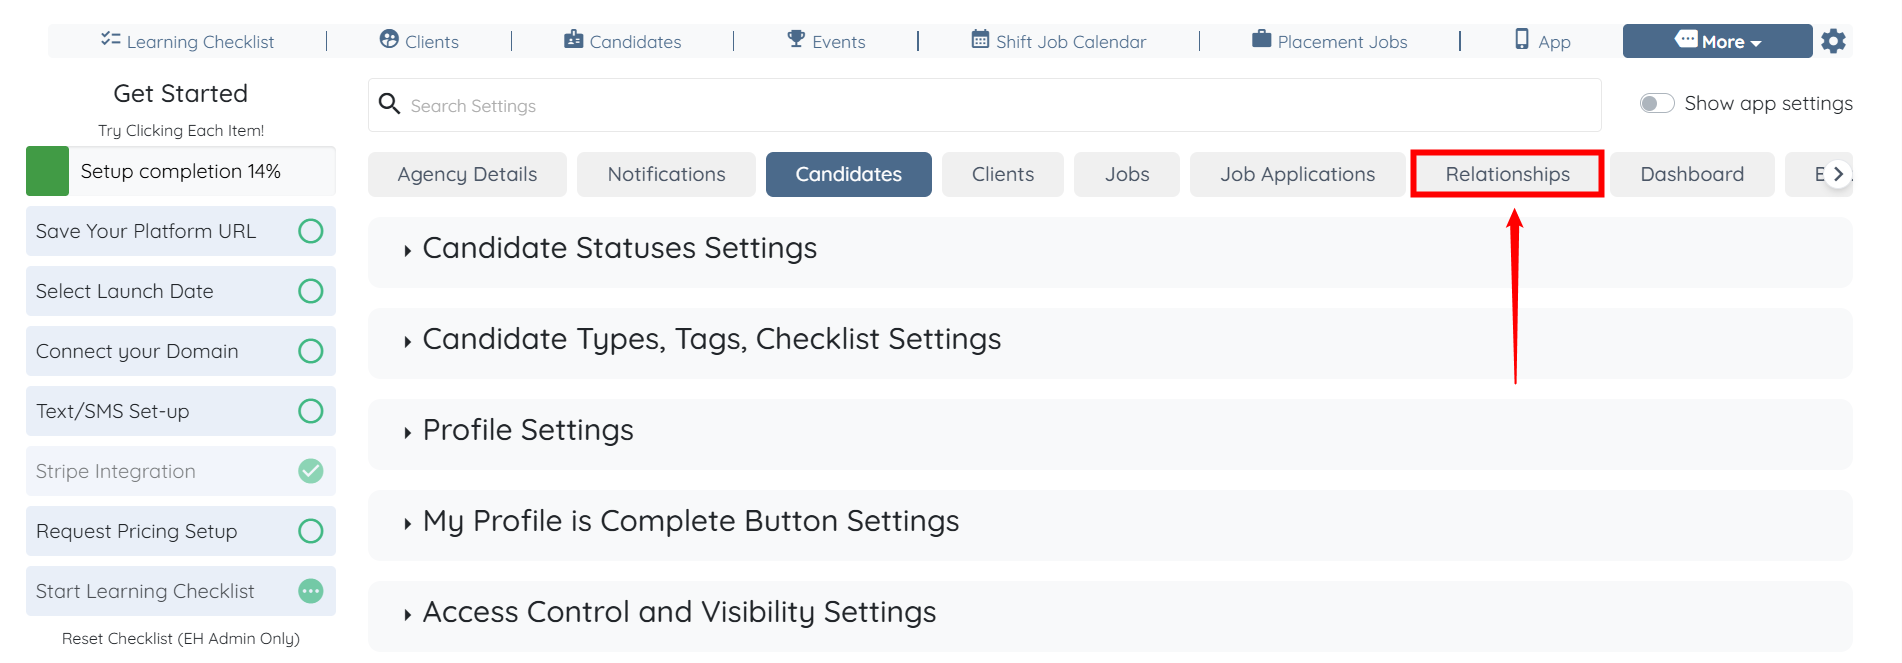Open the More dropdown menu
1902x663 pixels.
tap(1717, 41)
